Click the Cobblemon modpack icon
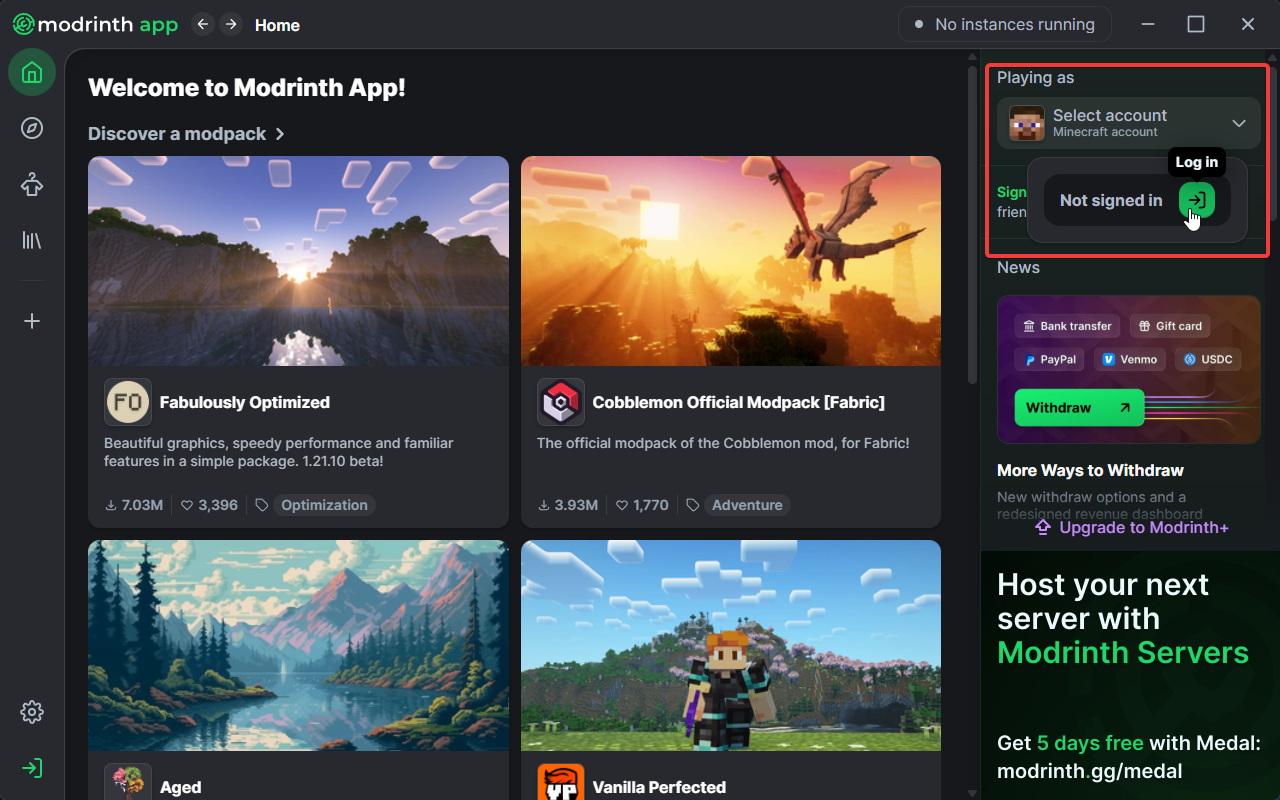Image resolution: width=1280 pixels, height=800 pixels. pyautogui.click(x=561, y=402)
